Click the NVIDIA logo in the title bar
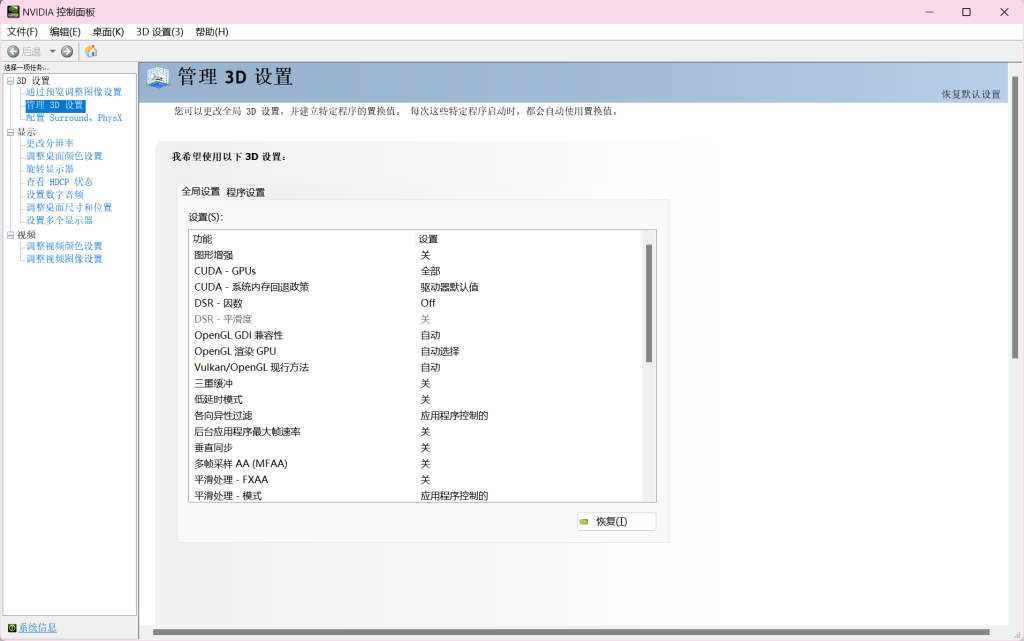 tap(12, 12)
